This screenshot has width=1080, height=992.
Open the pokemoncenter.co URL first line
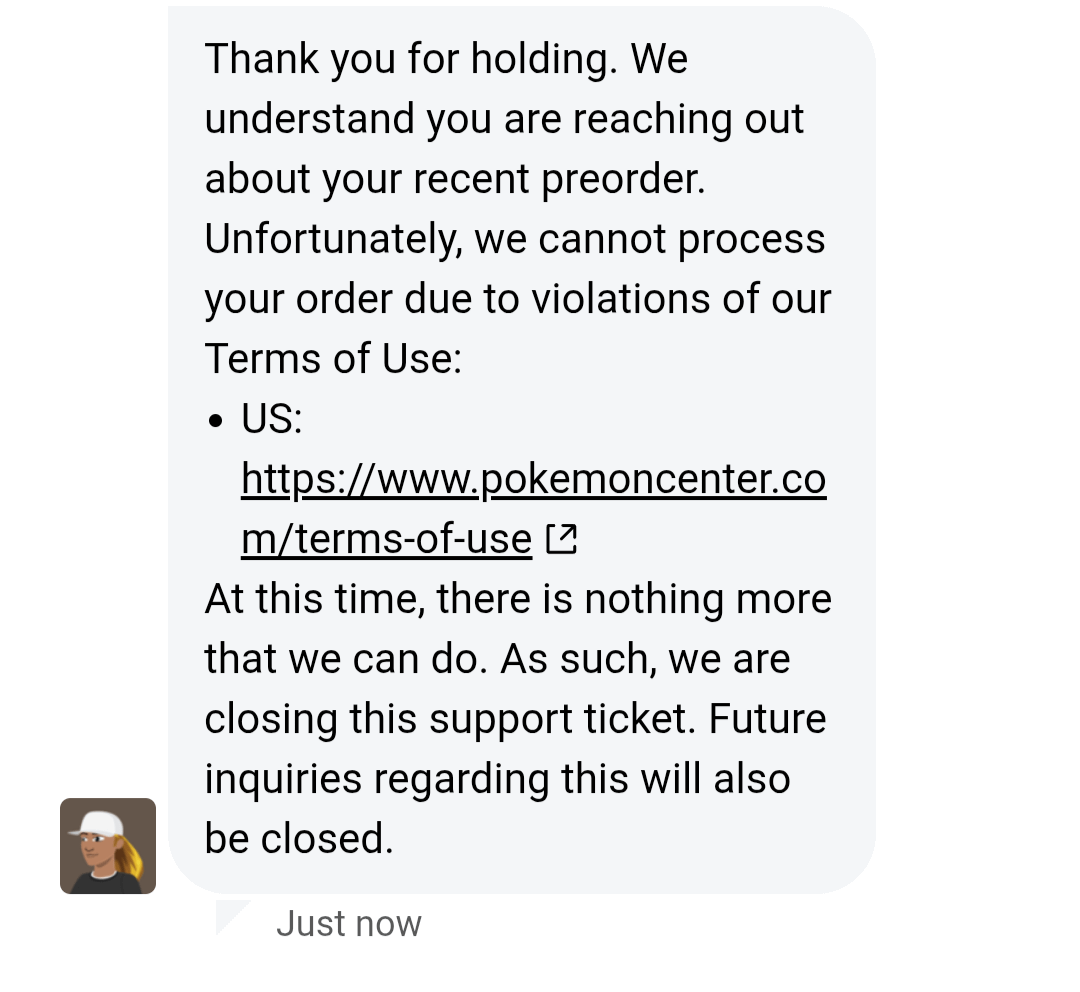pos(533,480)
